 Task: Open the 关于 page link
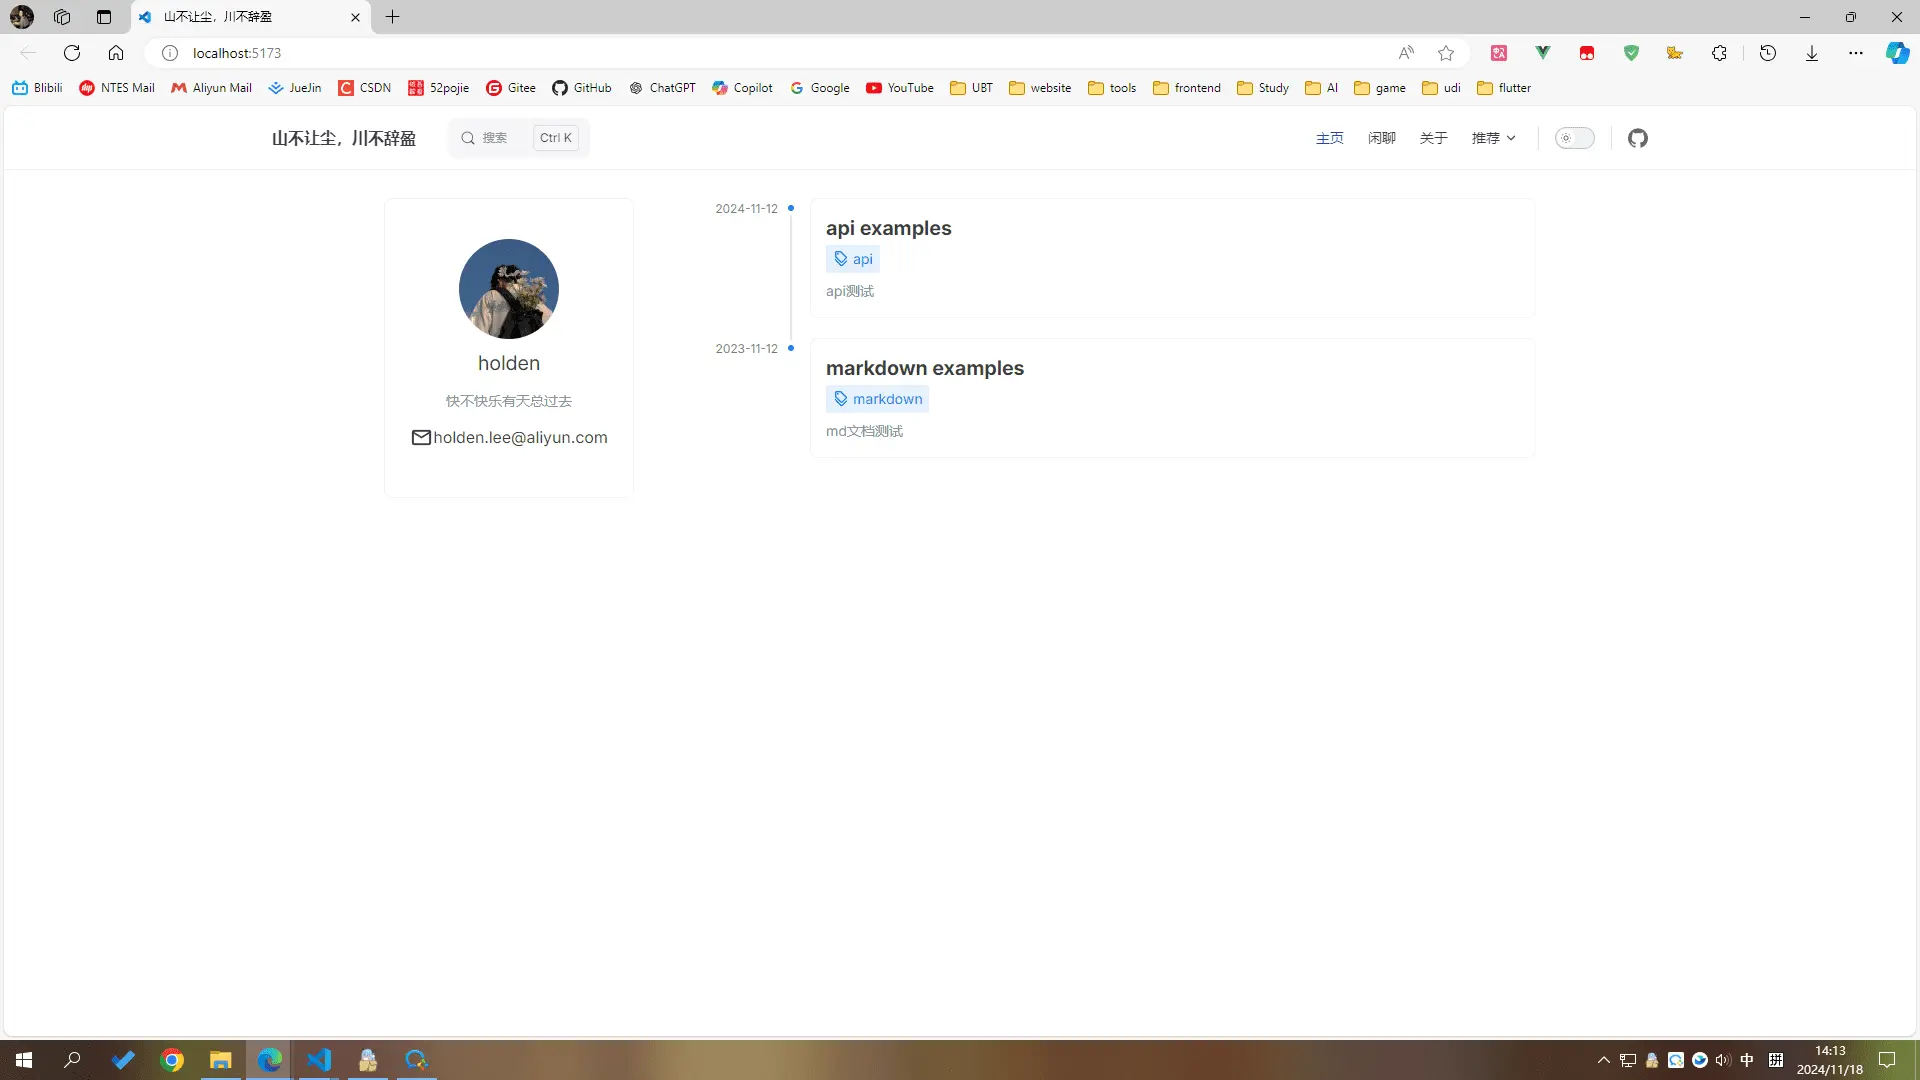[1433, 138]
